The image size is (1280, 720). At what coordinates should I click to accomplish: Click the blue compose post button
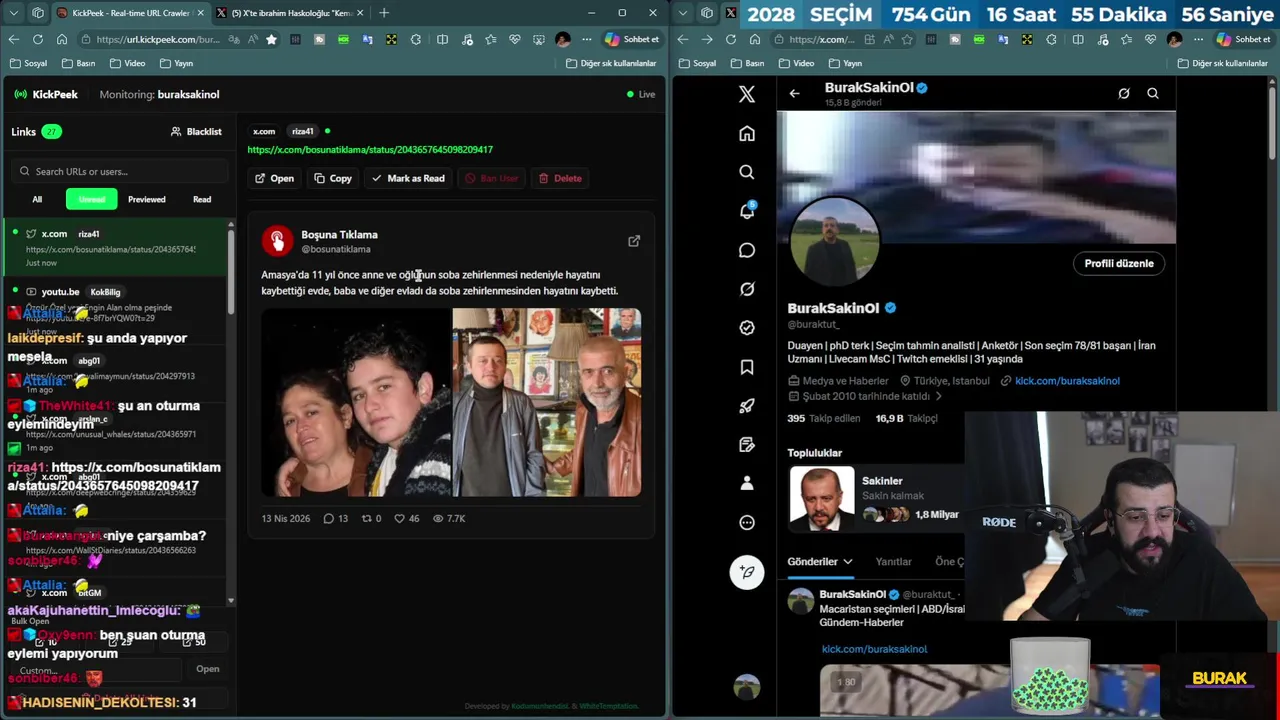pyautogui.click(x=747, y=572)
